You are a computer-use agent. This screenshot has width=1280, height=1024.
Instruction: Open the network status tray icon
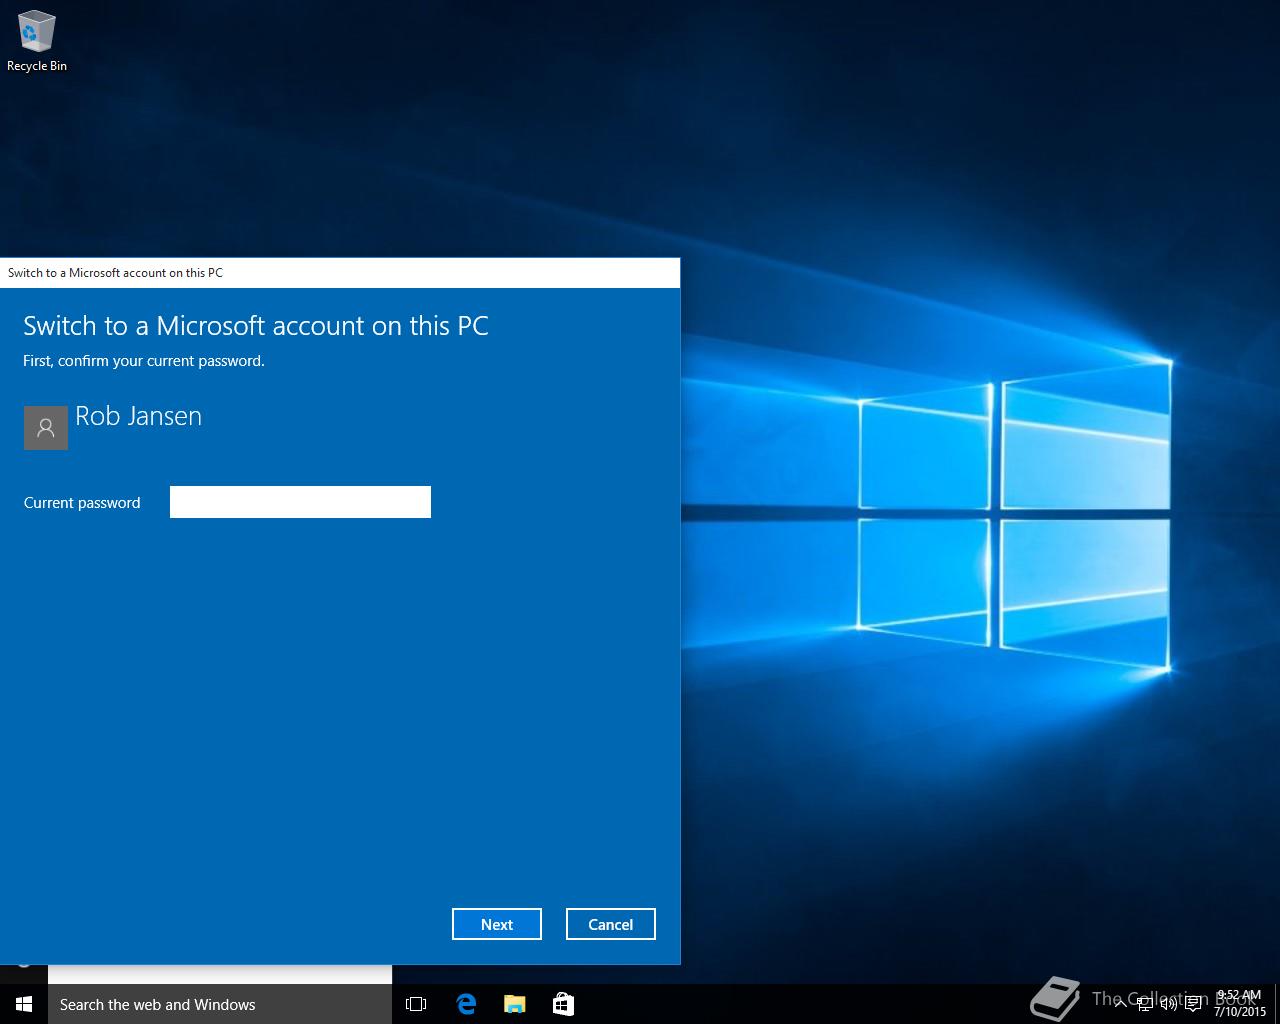(x=1145, y=1004)
